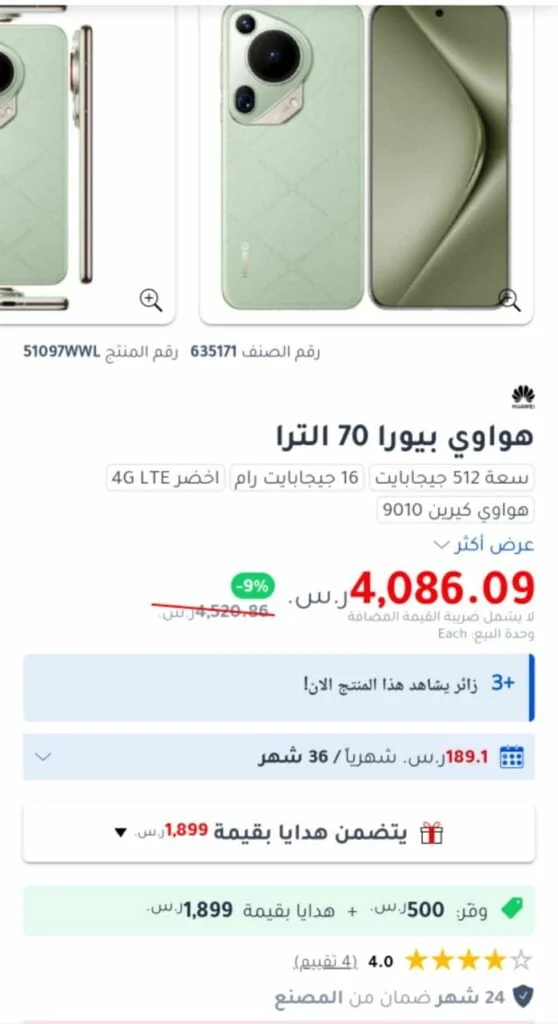This screenshot has height=1024, width=558.
Task: Click the zoom magnifier on the side-view phone image
Action: tap(151, 300)
